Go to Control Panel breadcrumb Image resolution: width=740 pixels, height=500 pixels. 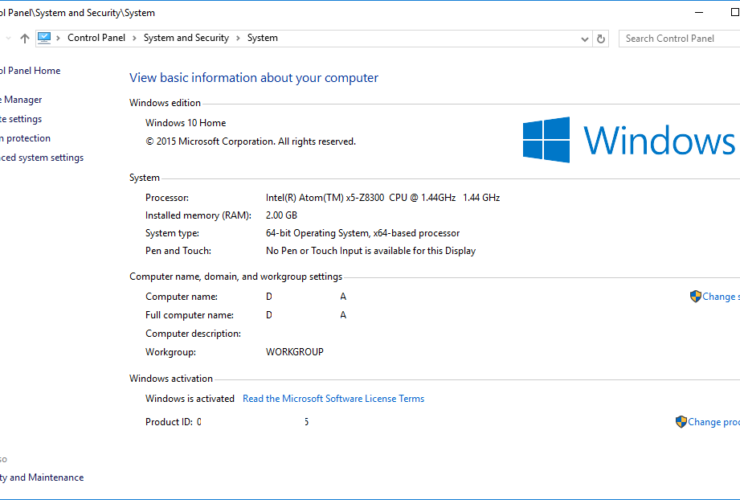[96, 38]
